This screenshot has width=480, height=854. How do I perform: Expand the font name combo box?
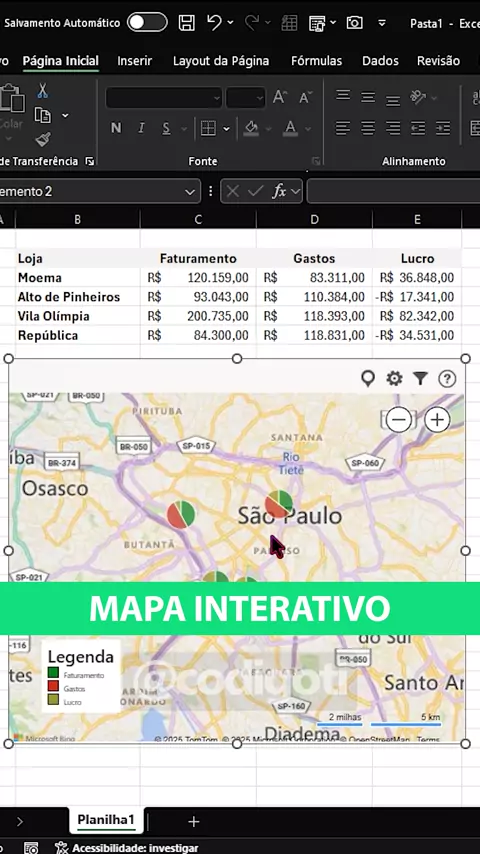click(x=164, y=98)
